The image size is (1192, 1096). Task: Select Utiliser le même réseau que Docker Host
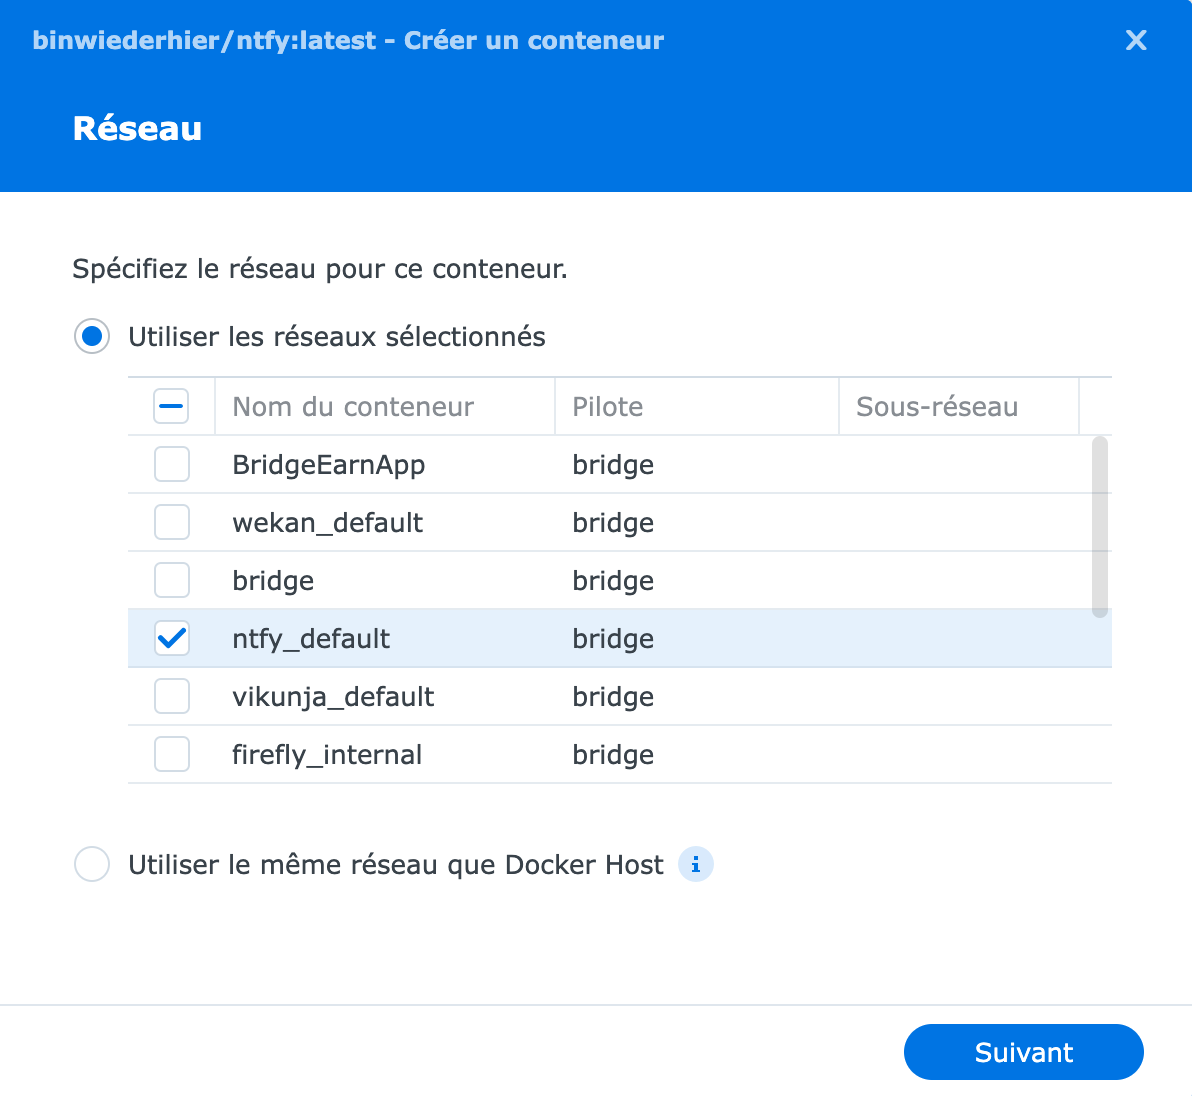click(92, 864)
